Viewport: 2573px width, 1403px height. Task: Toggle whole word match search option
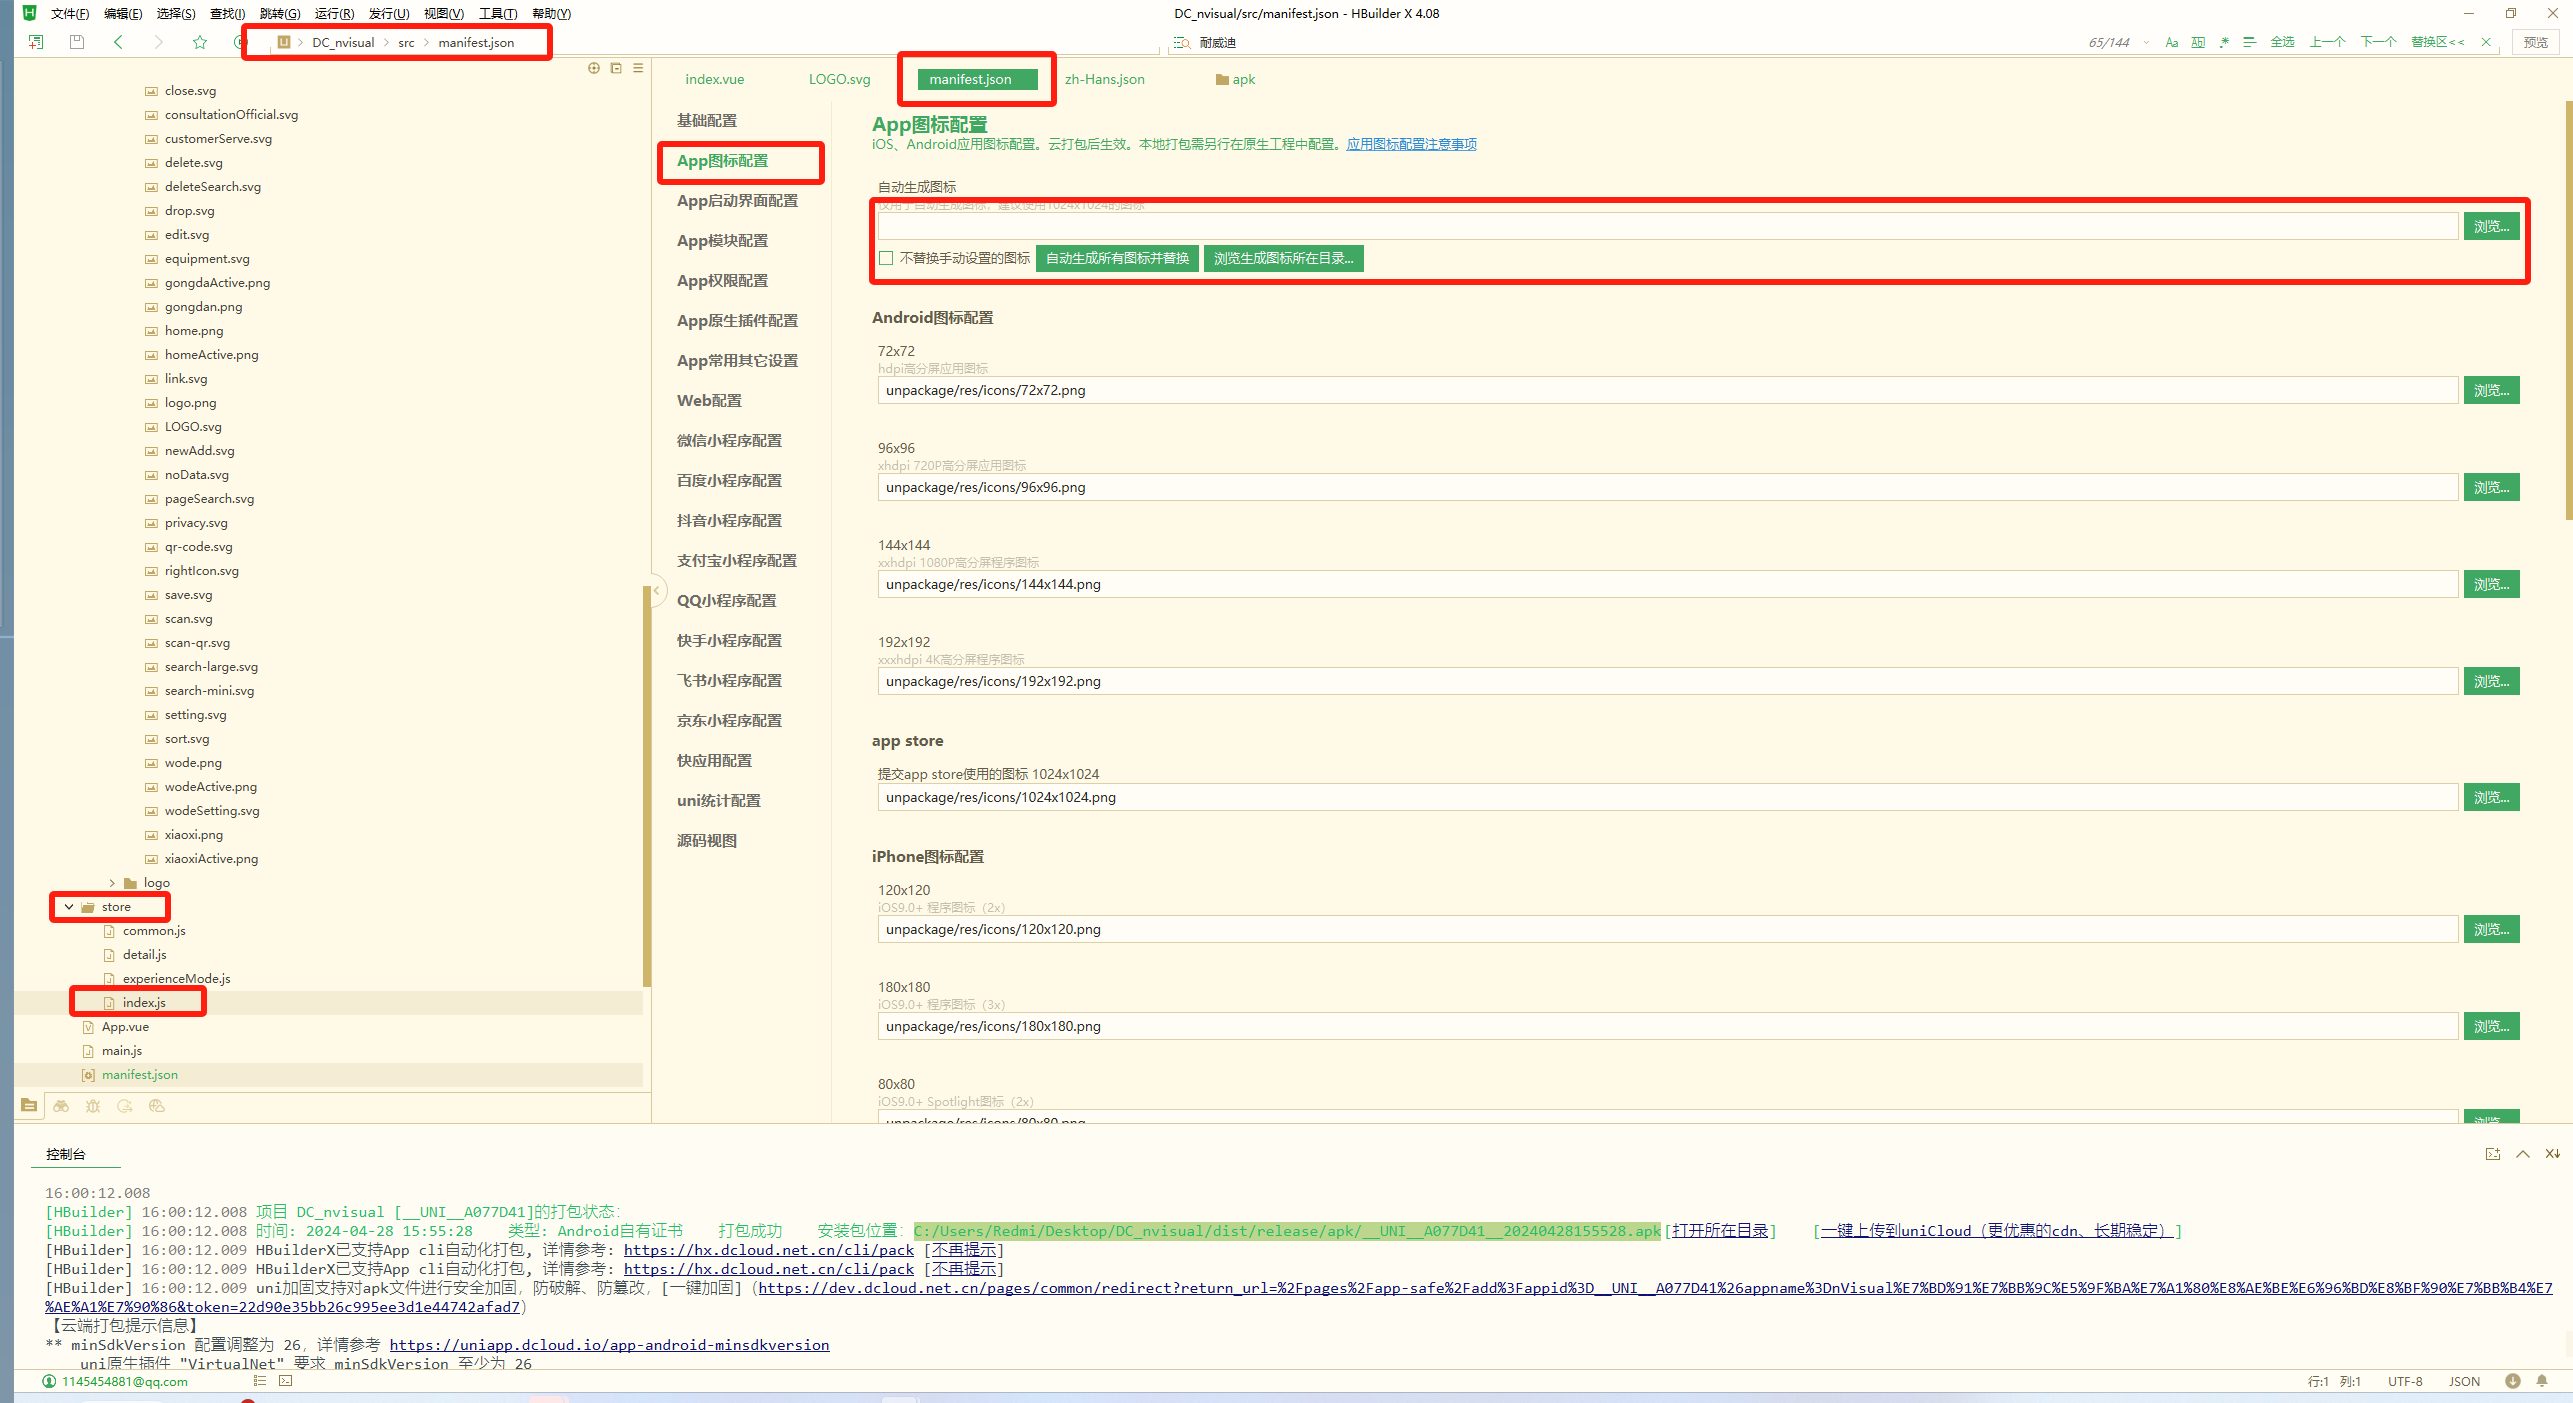click(x=2198, y=42)
